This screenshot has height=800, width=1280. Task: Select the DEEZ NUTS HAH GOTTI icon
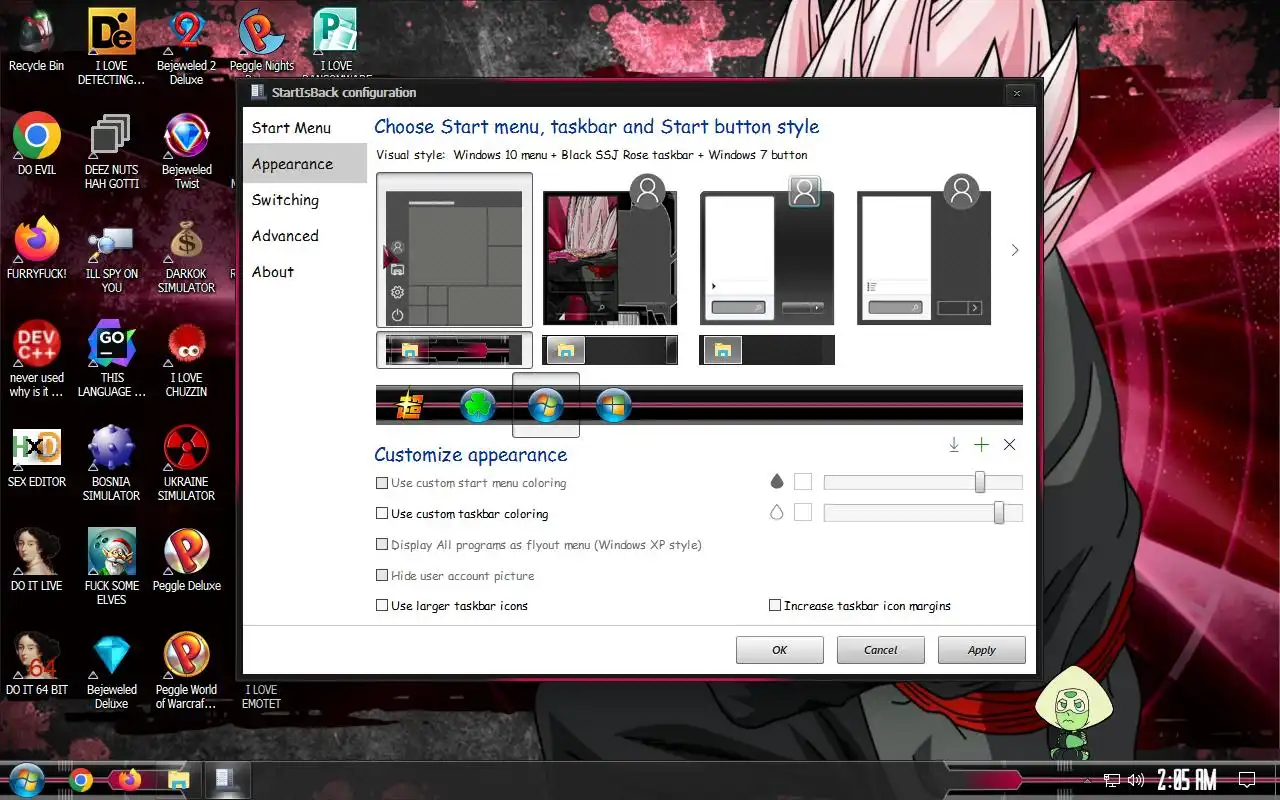pos(112,150)
